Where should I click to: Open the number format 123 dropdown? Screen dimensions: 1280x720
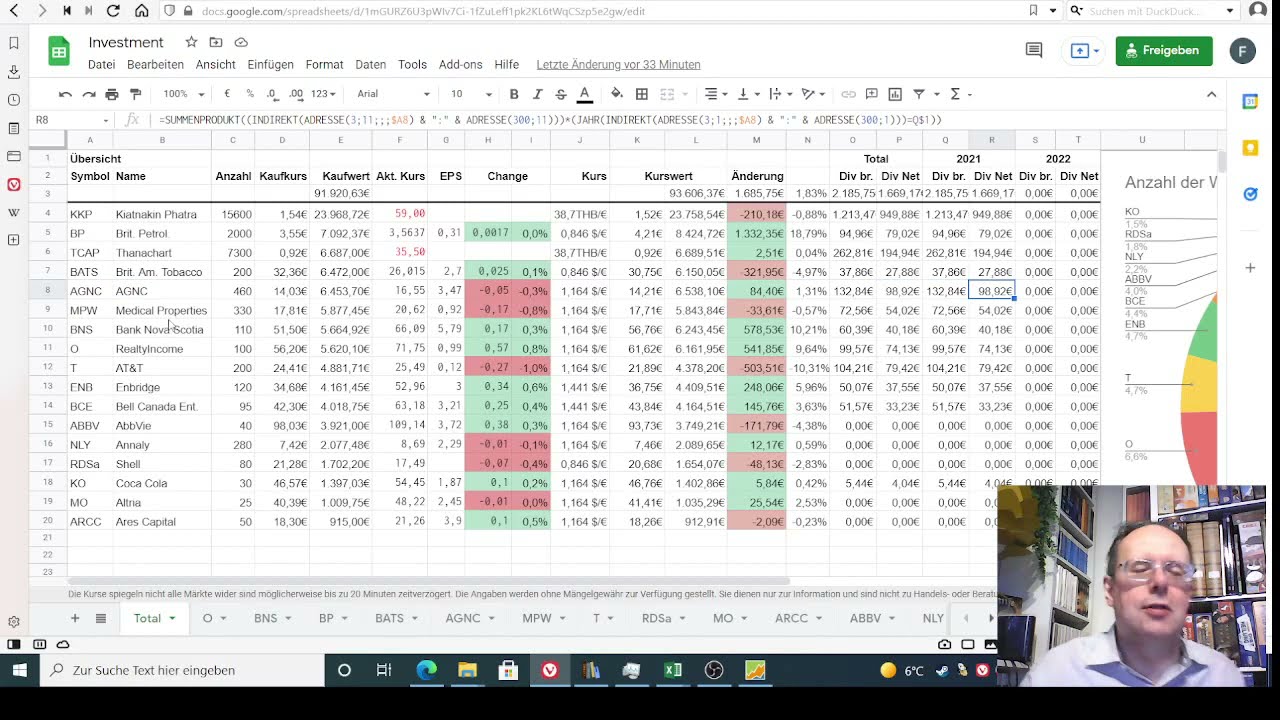coord(323,94)
